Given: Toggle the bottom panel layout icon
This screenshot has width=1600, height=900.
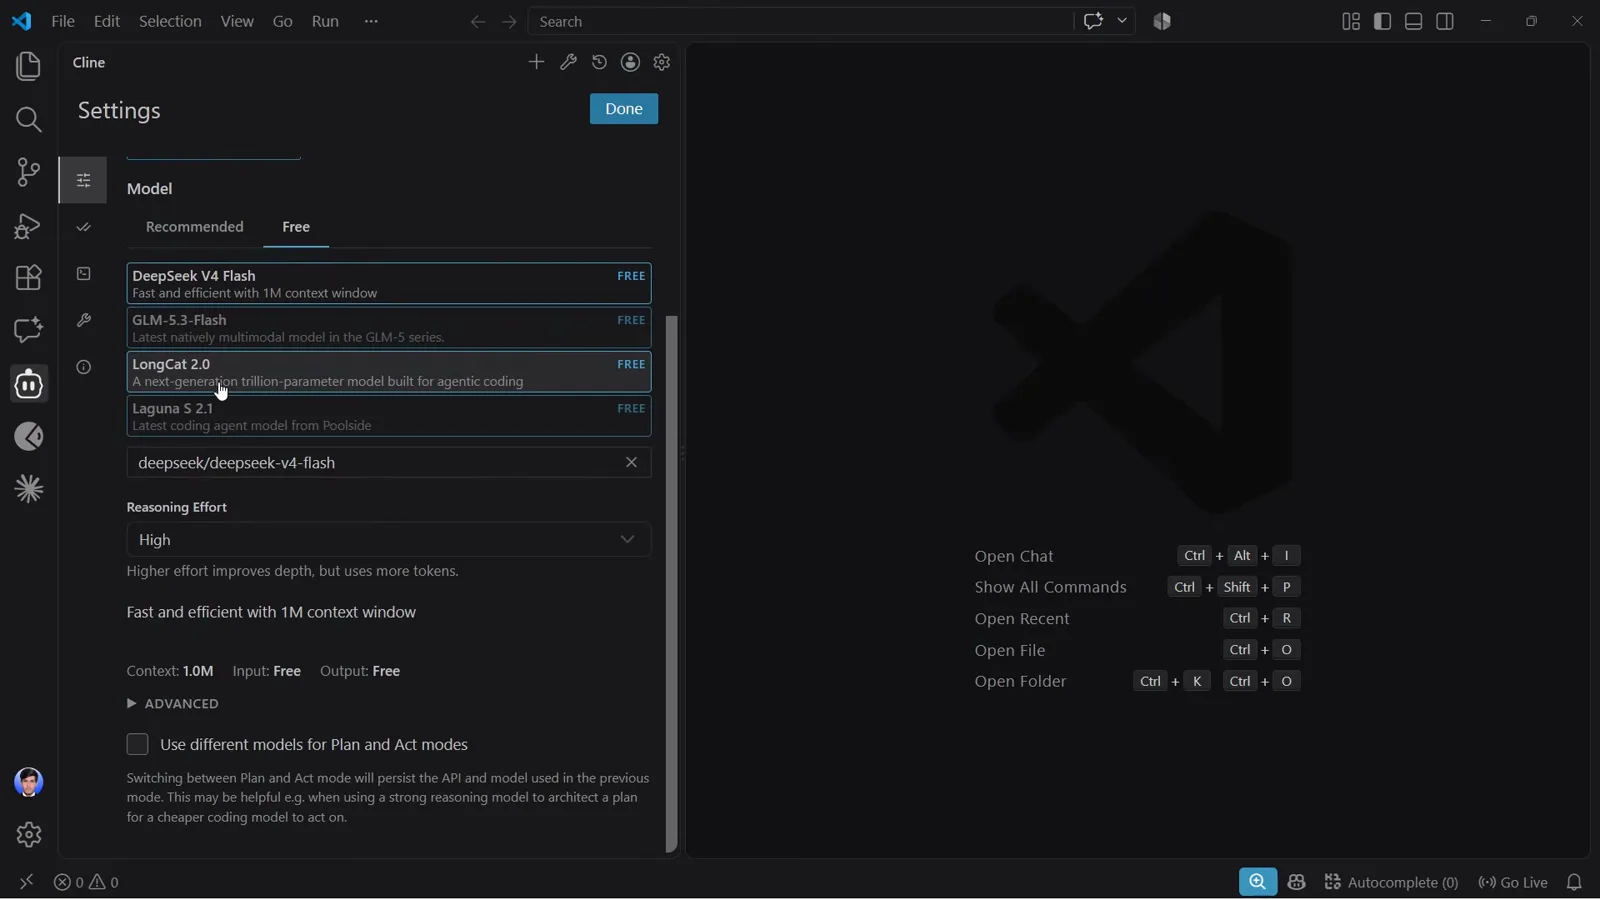Looking at the screenshot, I should [x=1414, y=21].
